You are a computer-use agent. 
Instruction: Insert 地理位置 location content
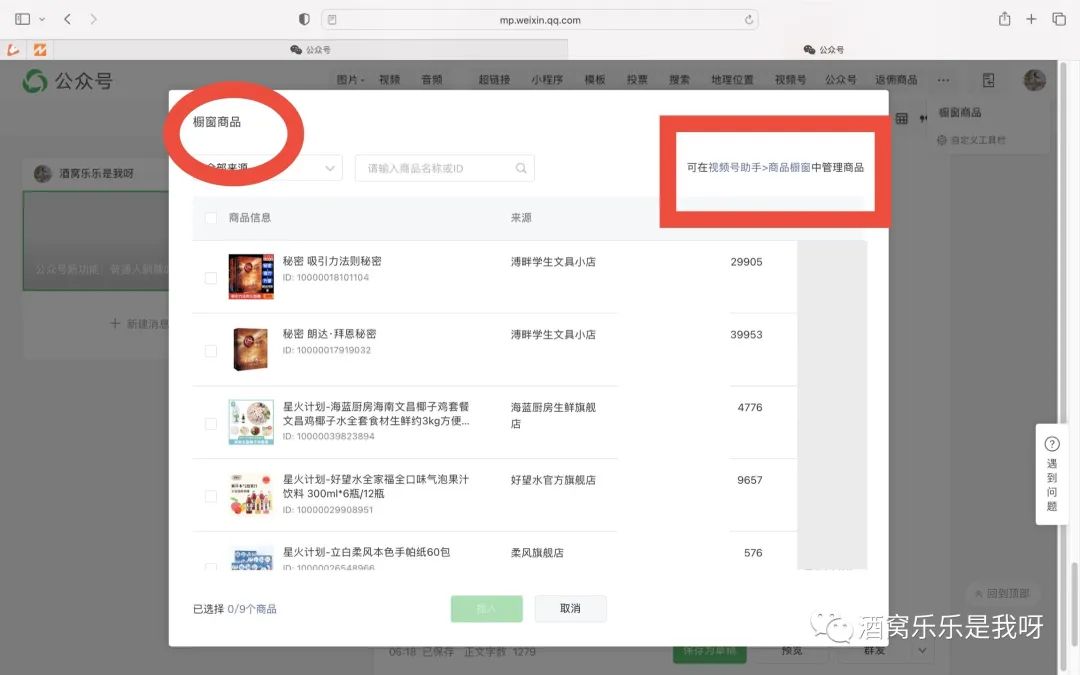click(x=733, y=80)
